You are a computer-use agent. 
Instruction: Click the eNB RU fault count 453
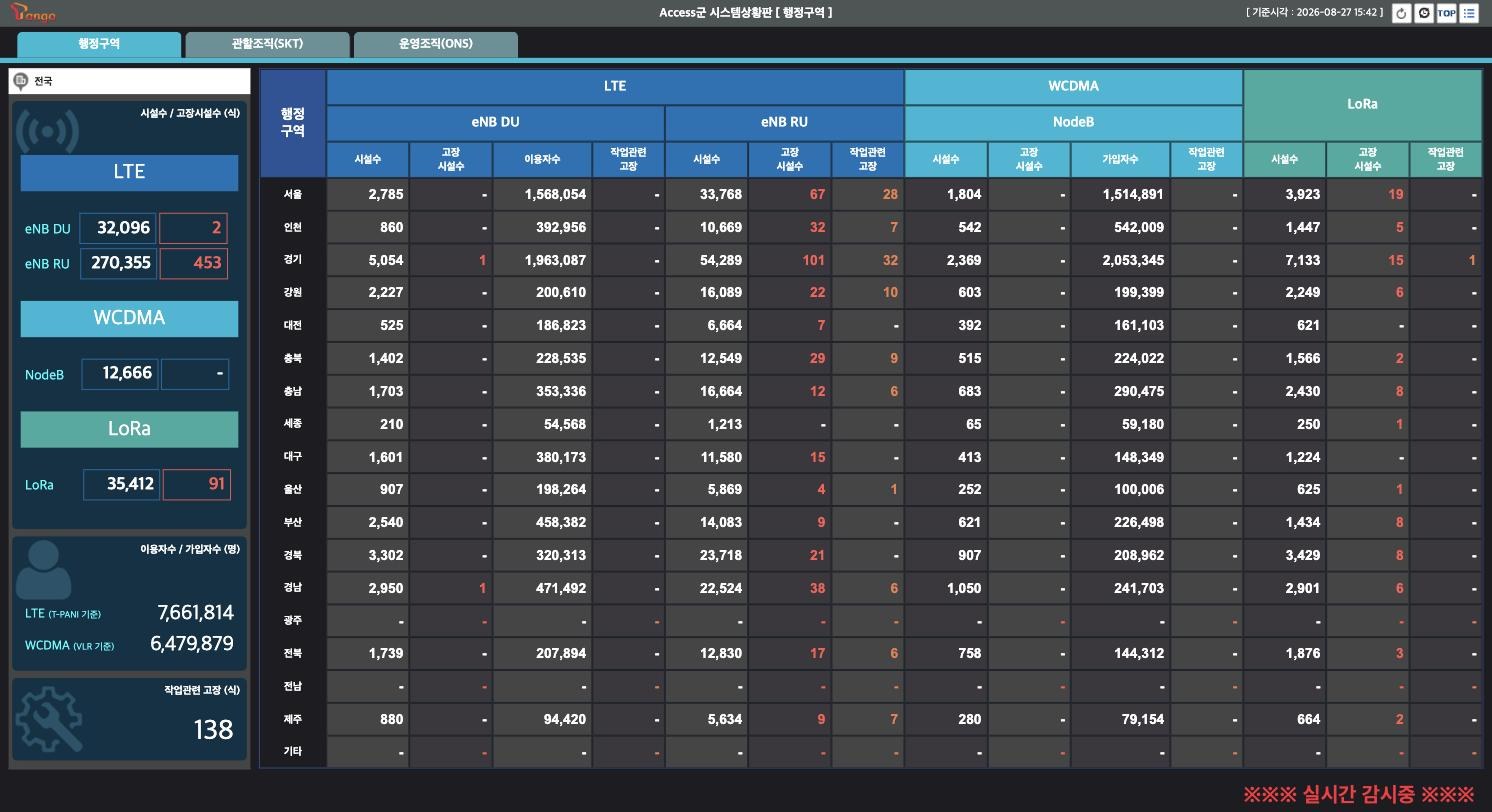pos(193,263)
